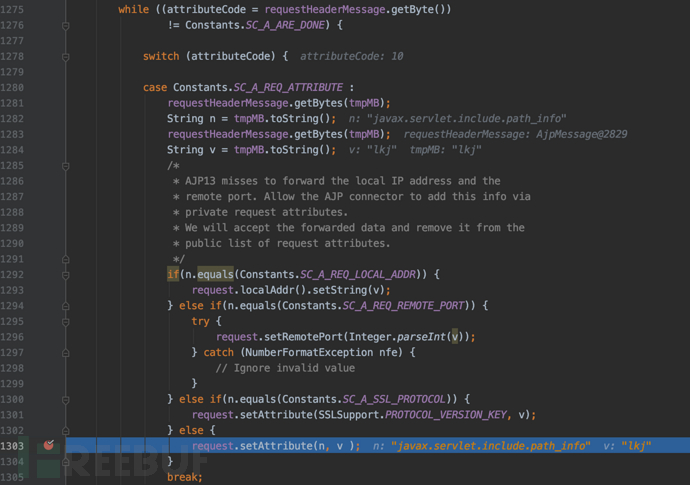Click comment text 'AJP13 misses to forward'
The image size is (690, 485).
coord(256,181)
